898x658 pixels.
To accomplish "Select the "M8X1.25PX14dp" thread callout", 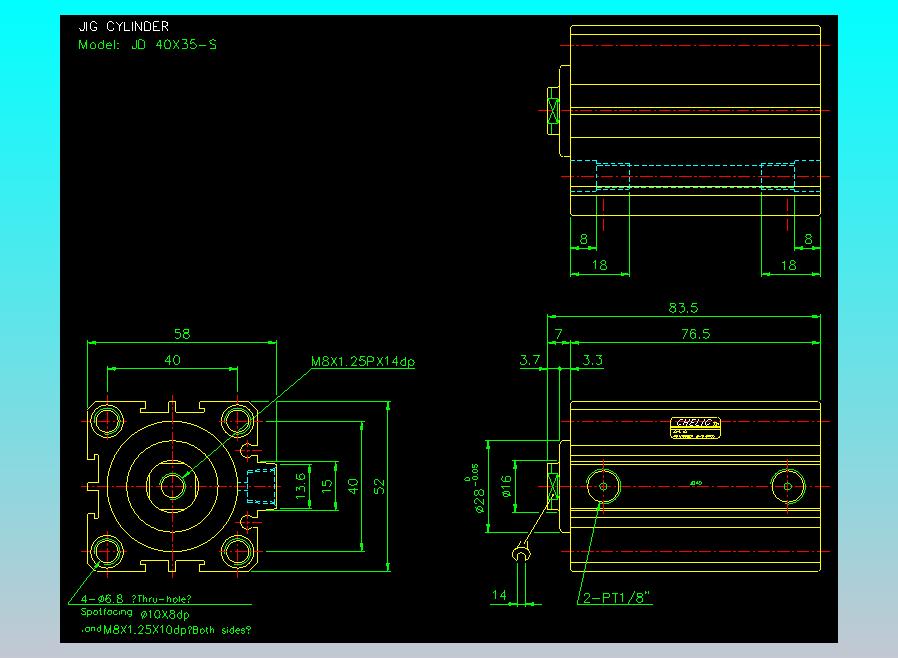I will (363, 361).
